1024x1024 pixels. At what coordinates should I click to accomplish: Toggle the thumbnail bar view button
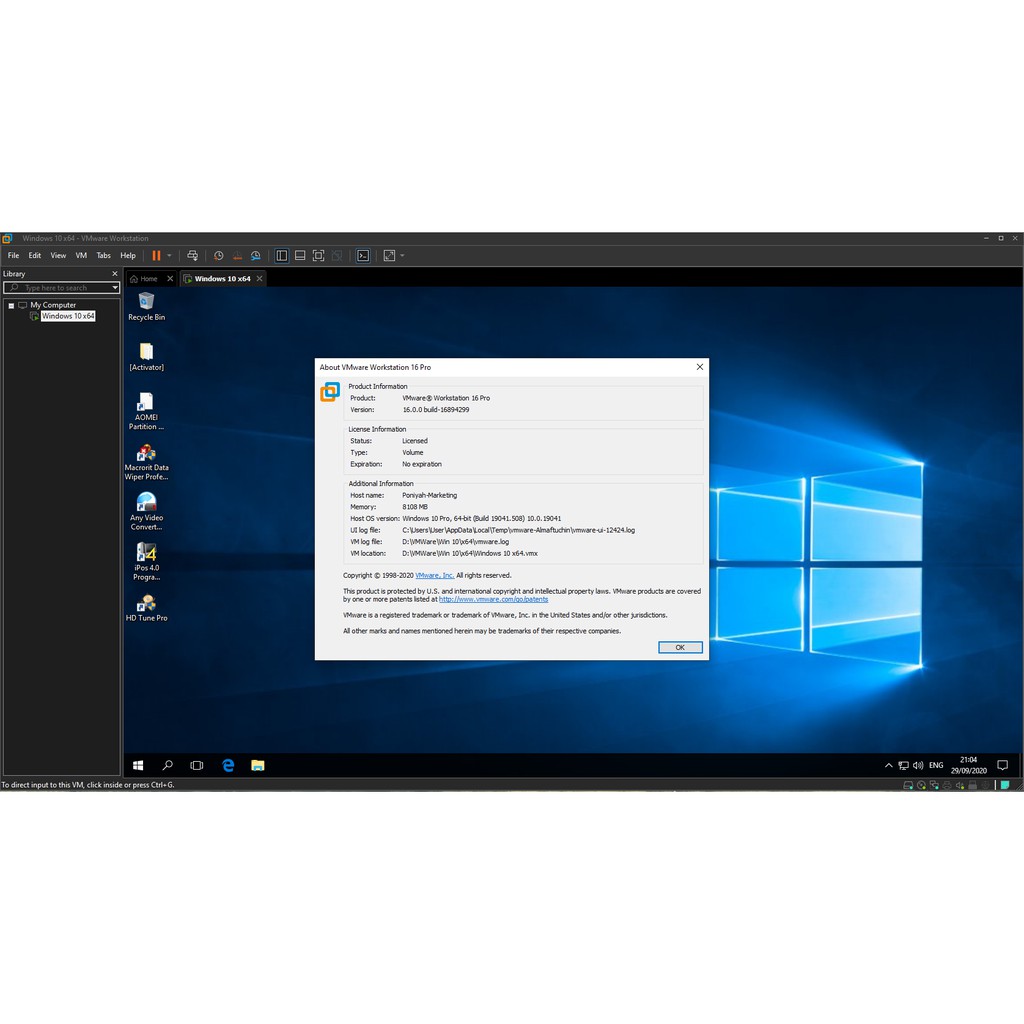point(300,256)
